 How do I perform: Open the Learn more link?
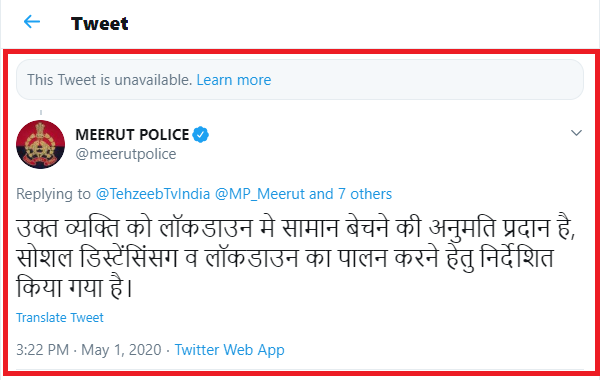click(234, 80)
